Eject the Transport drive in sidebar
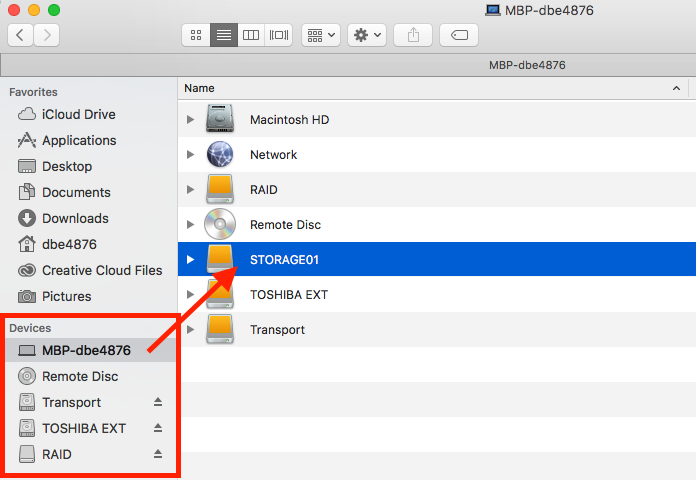The height and width of the screenshot is (480, 696). tap(158, 402)
